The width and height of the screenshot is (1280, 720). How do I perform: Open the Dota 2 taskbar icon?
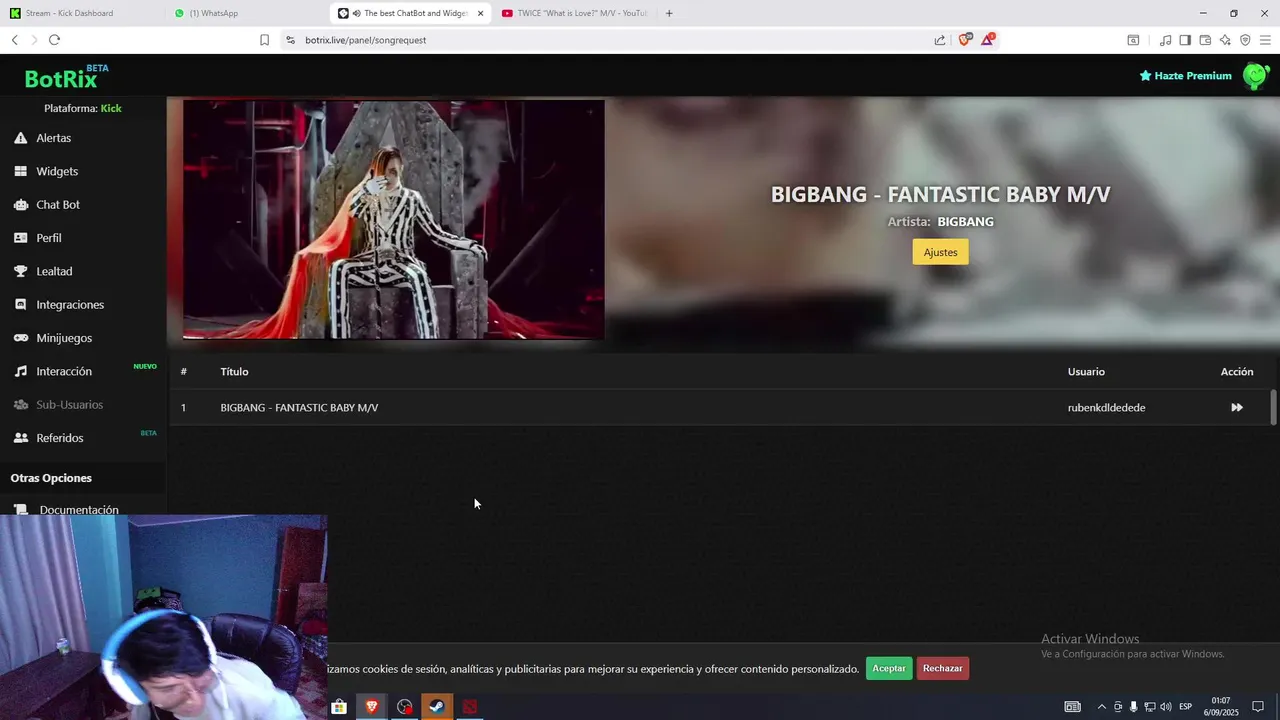tap(469, 707)
